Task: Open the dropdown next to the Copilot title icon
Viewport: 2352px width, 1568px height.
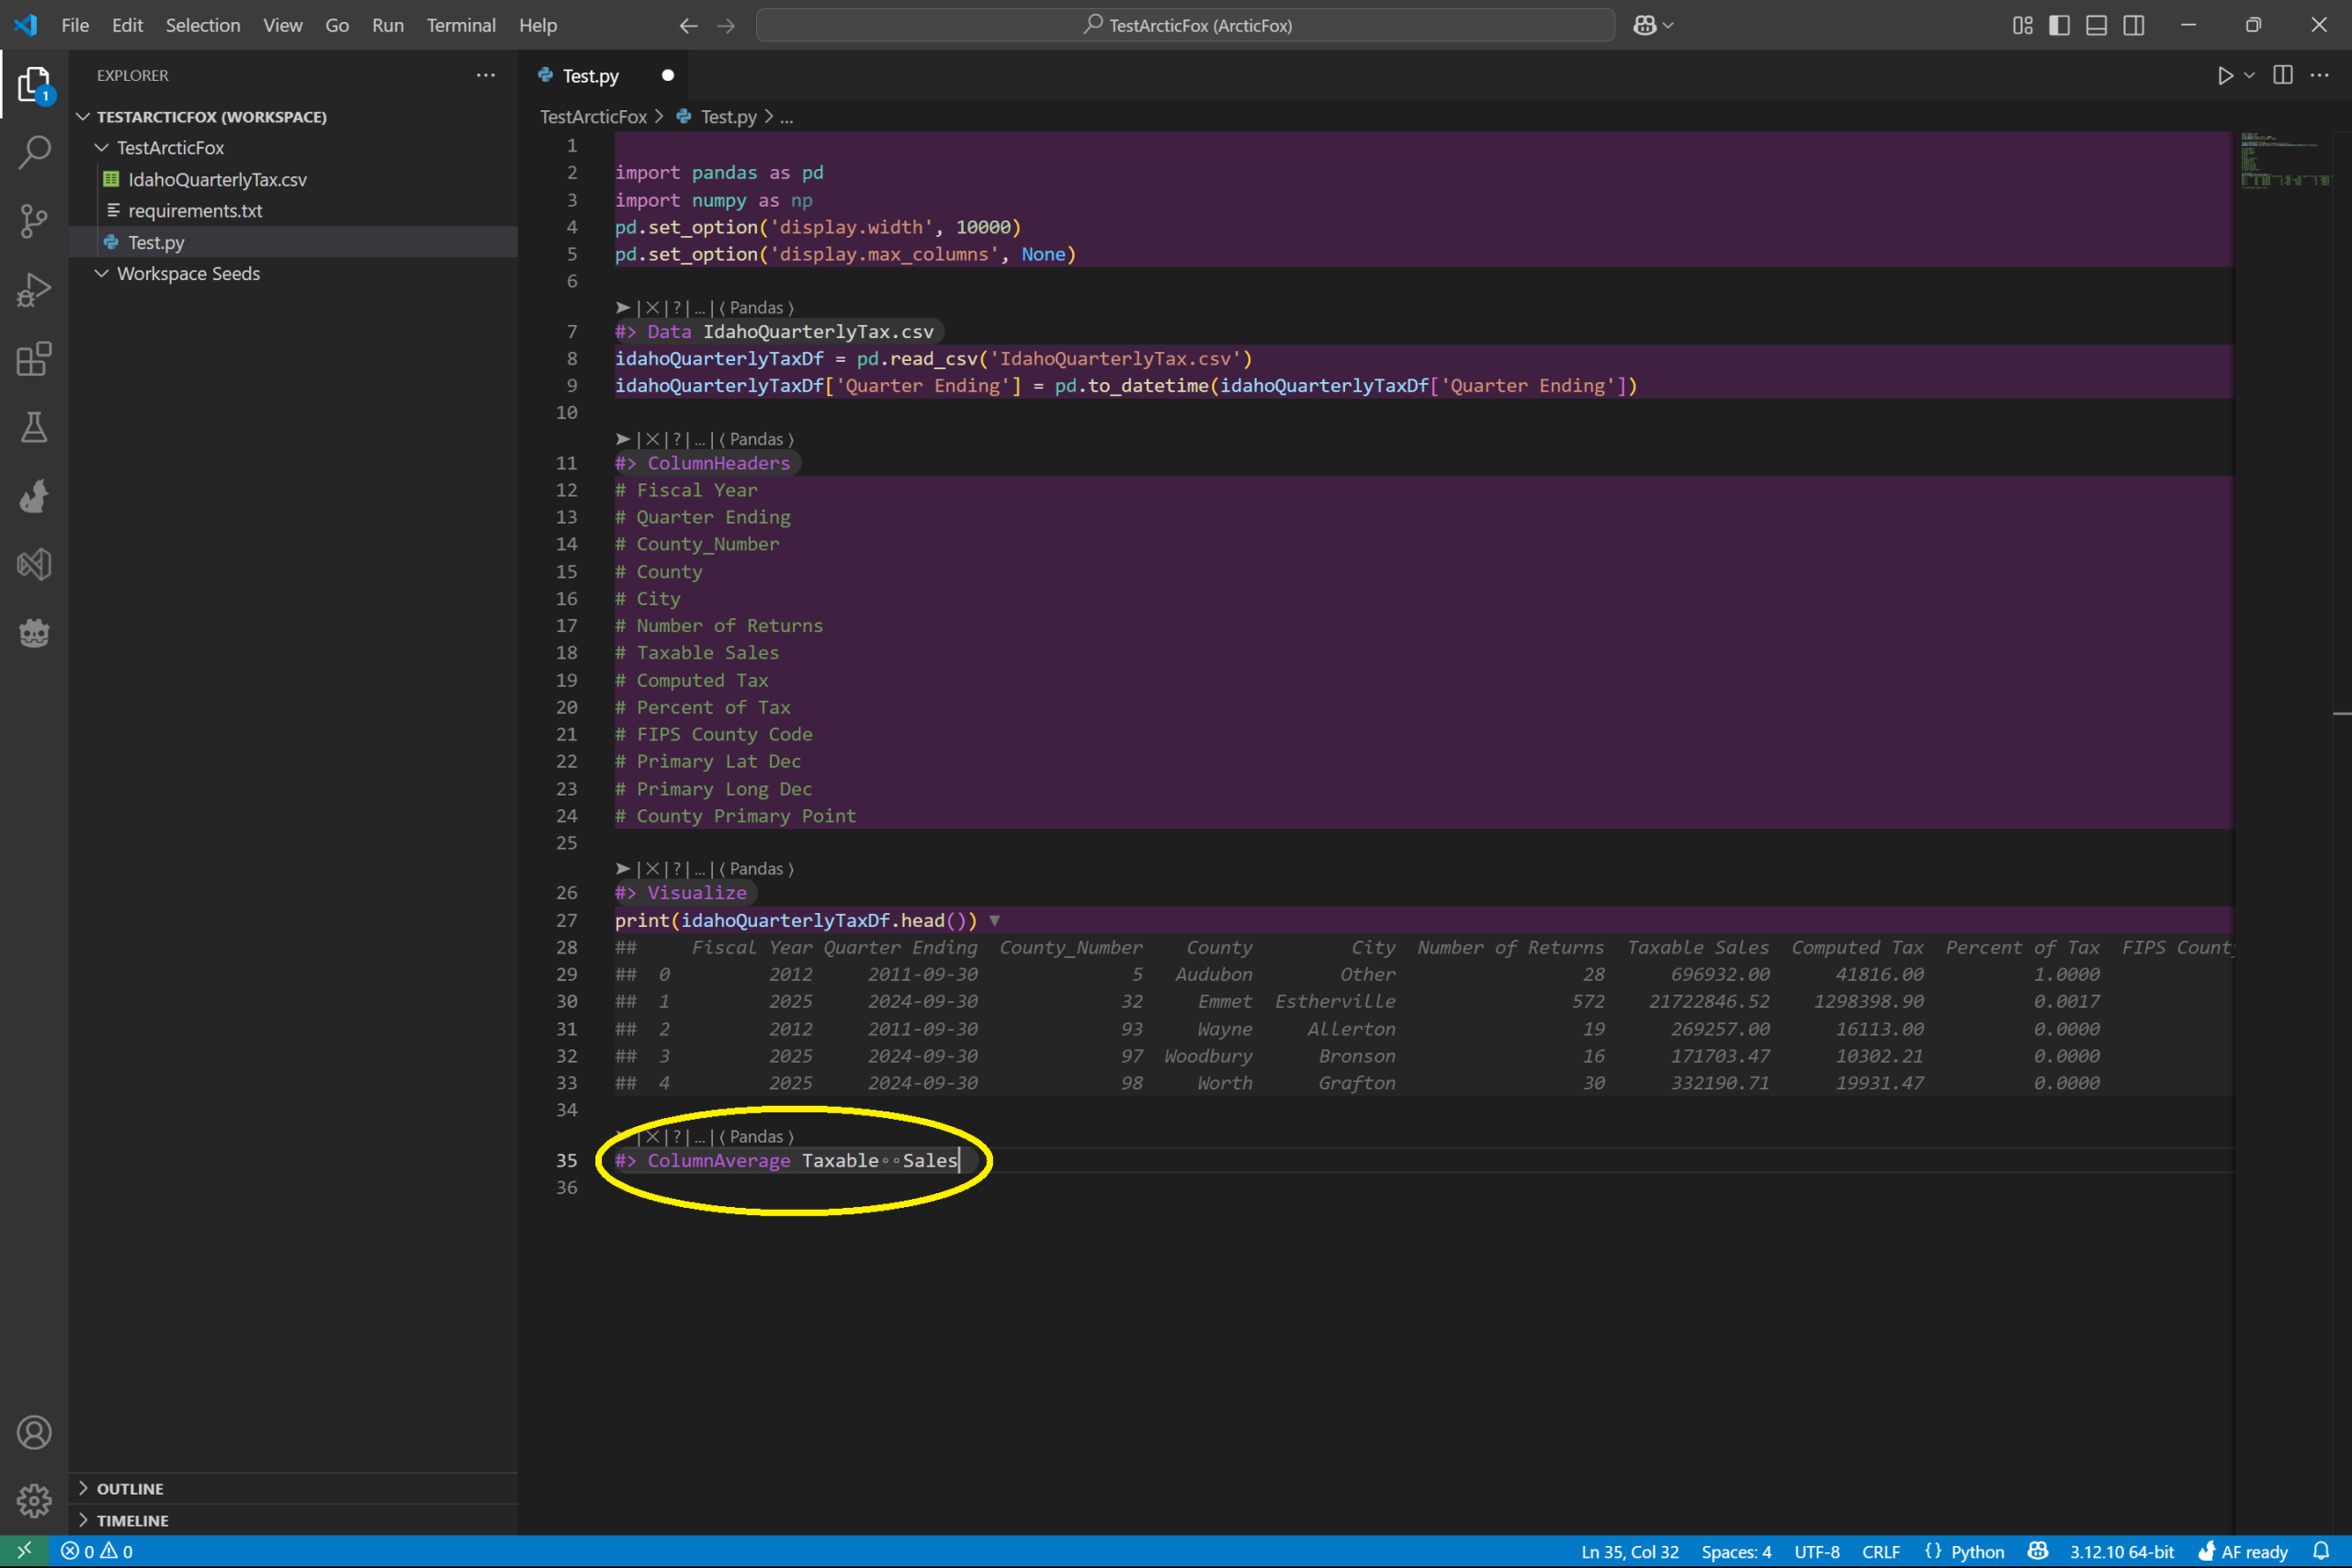Action: [1668, 25]
